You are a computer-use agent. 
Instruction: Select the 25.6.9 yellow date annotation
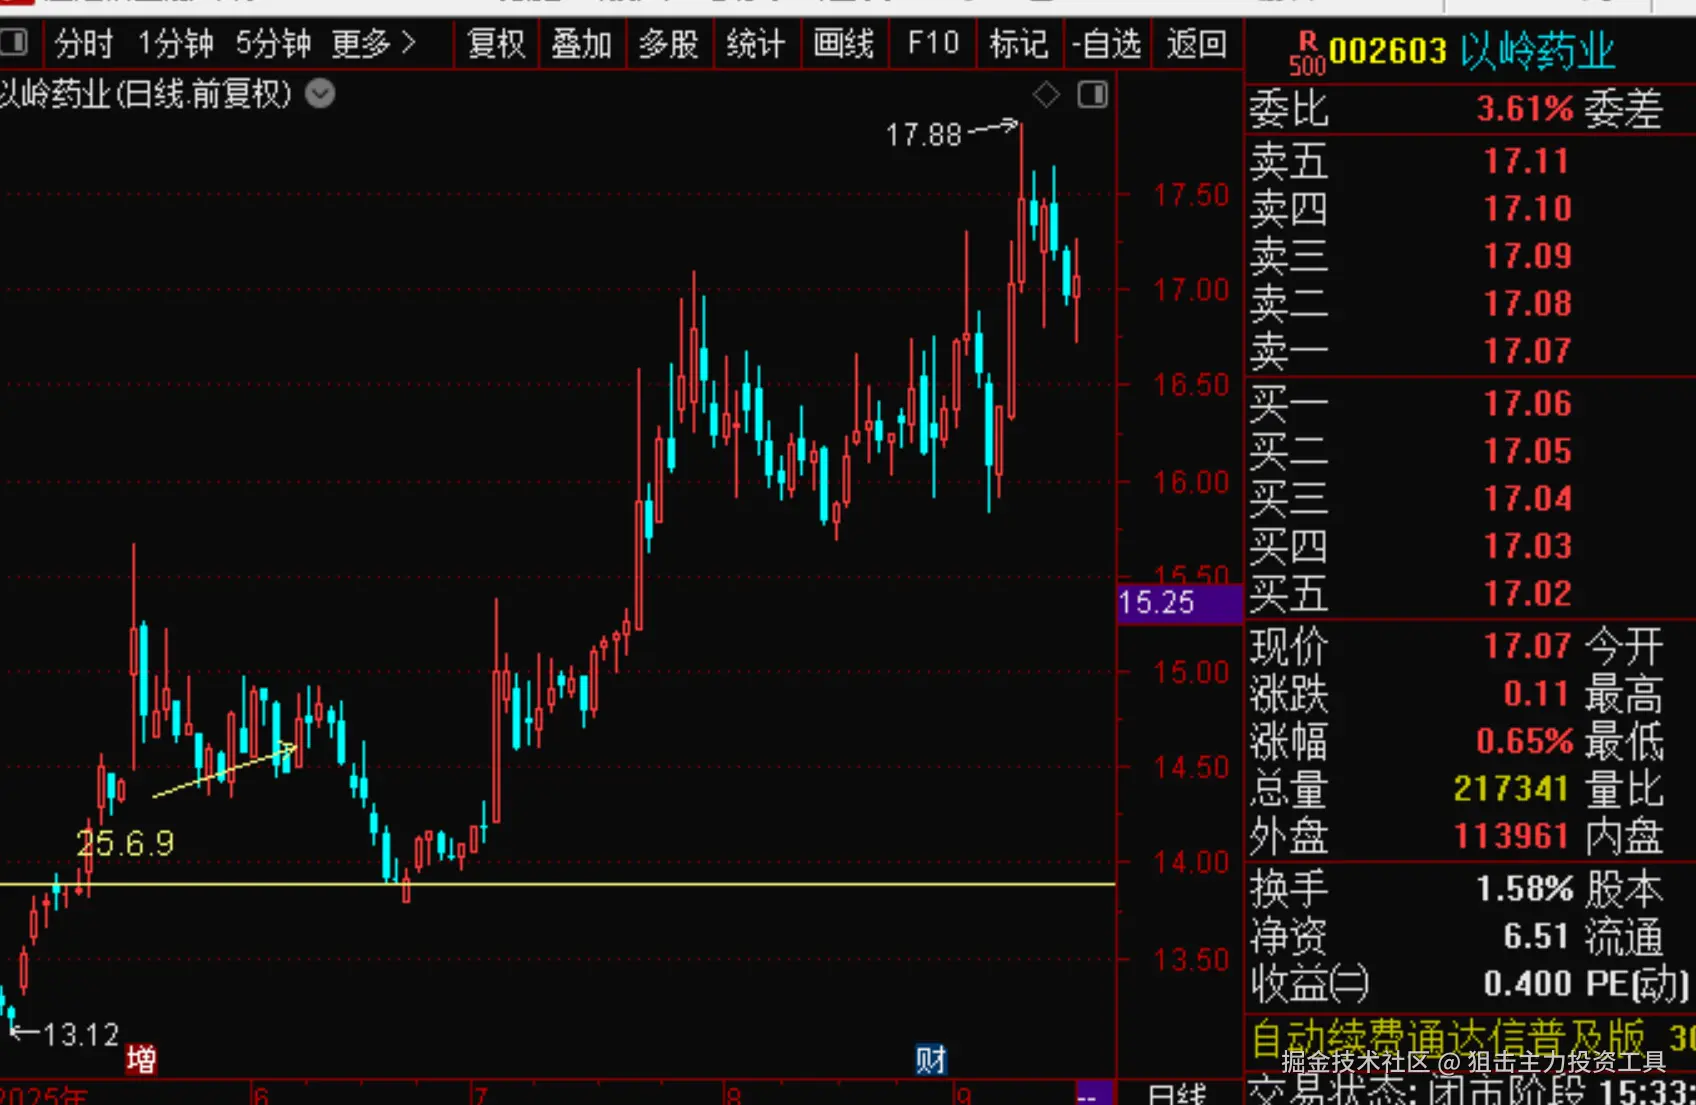pos(125,843)
